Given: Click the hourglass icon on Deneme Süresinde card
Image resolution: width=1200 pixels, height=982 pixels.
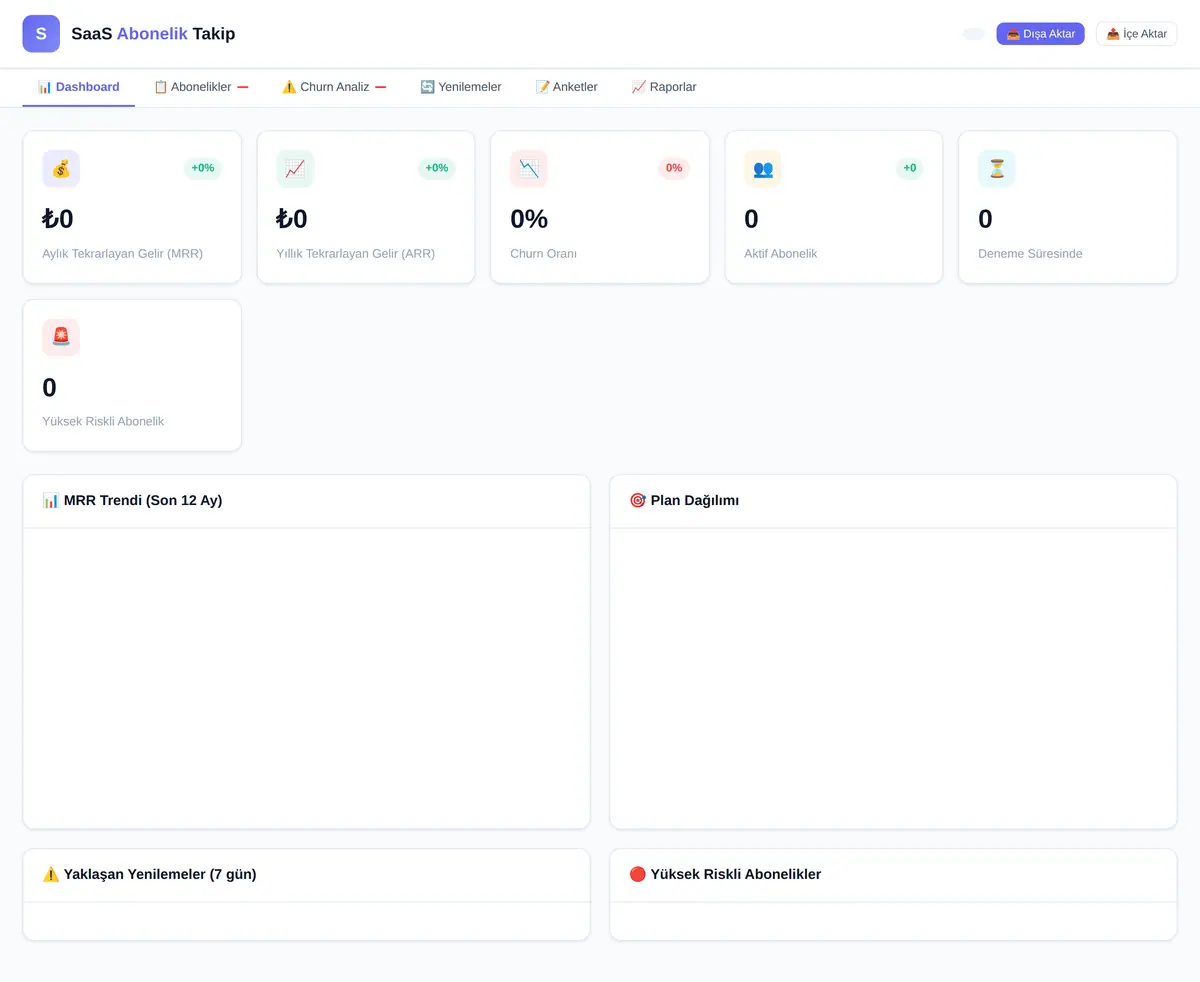Looking at the screenshot, I should pos(997,169).
